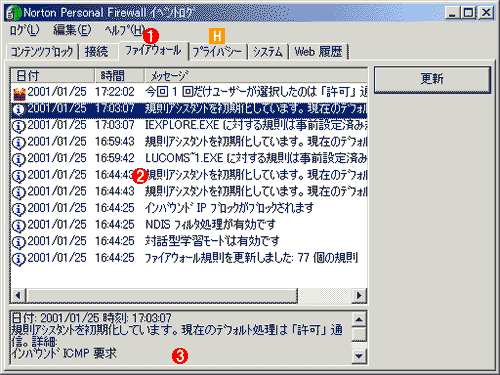Switch to the コンテンツブロック tab

42,52
